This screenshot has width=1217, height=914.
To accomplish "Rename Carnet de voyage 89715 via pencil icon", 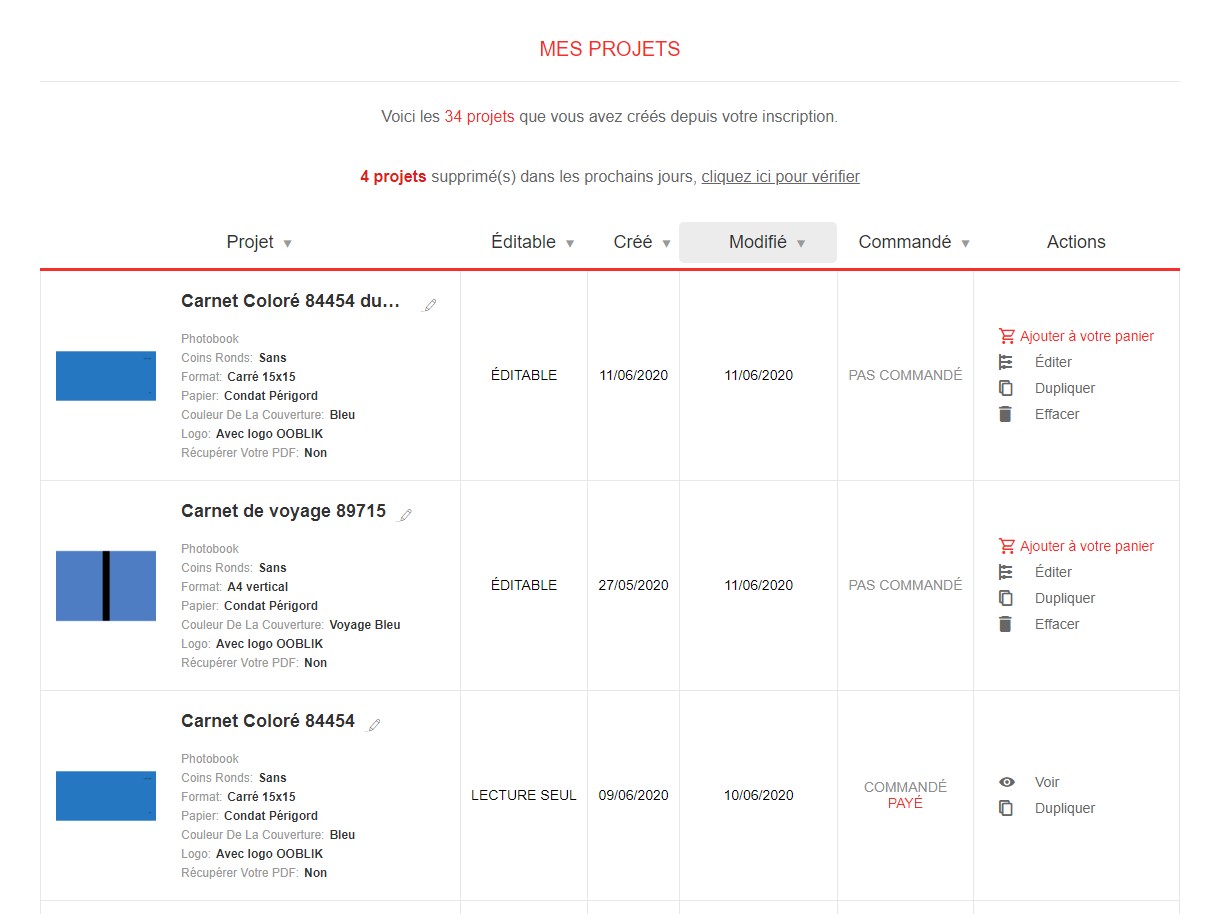I will click(x=405, y=515).
